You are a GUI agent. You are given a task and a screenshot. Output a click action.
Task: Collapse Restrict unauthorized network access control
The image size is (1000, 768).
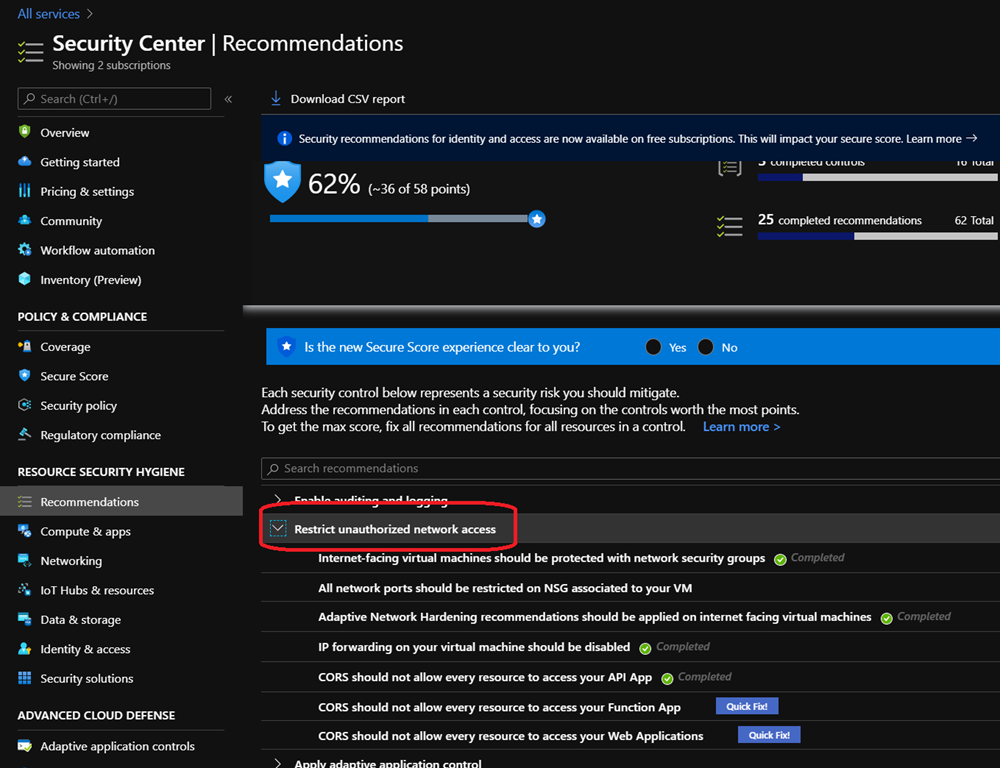point(277,529)
